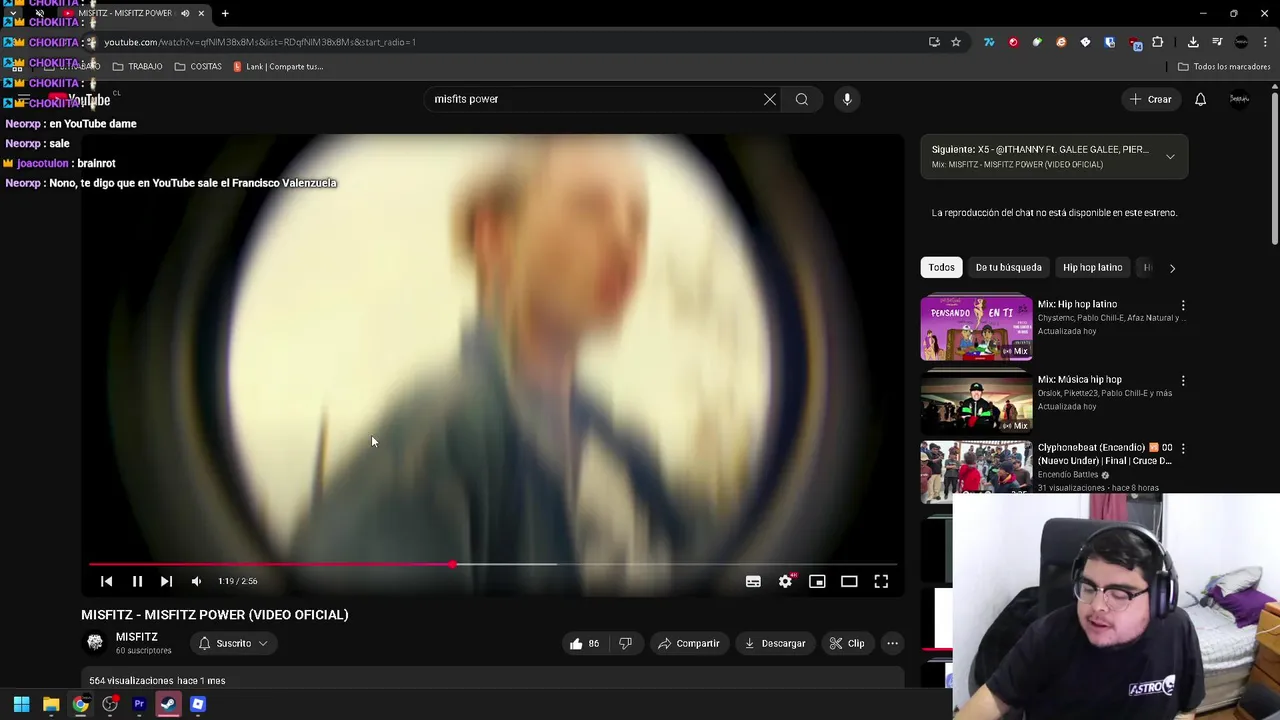This screenshot has width=1280, height=720.
Task: Open the 'Mix: Música hip hop' thumbnail
Action: pyautogui.click(x=976, y=401)
